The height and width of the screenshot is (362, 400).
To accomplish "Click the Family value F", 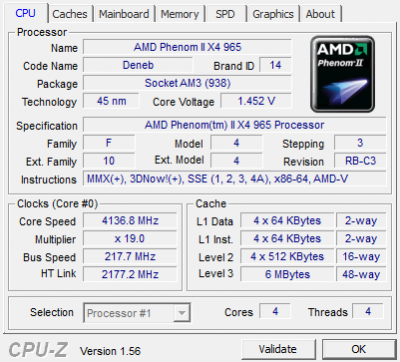I will 109,143.
